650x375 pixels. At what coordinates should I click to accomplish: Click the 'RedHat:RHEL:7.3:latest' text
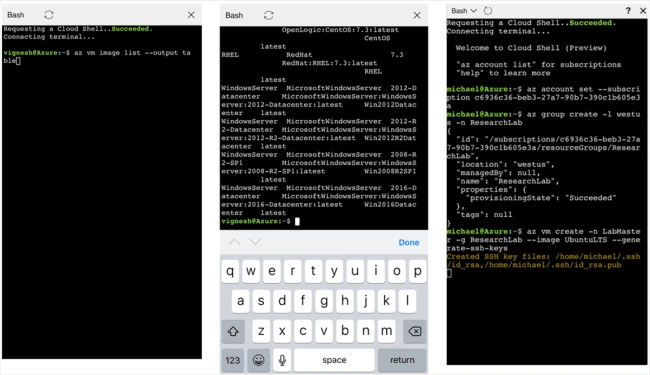coord(330,63)
